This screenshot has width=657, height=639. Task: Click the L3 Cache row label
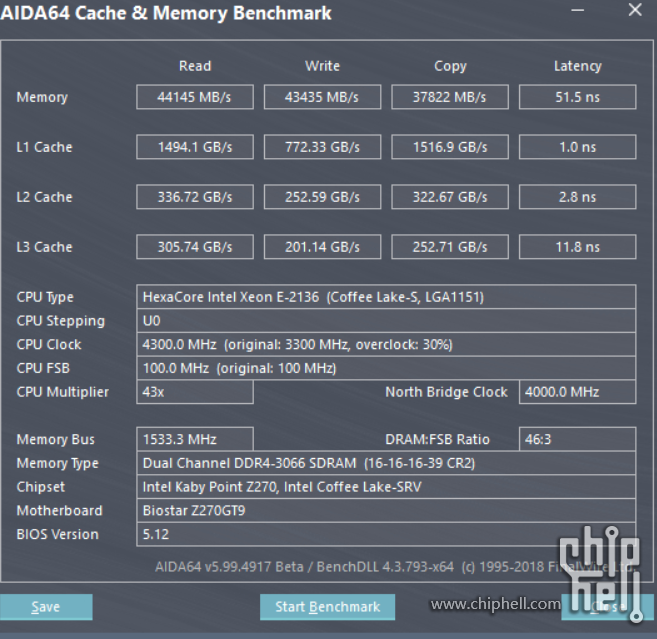44,247
